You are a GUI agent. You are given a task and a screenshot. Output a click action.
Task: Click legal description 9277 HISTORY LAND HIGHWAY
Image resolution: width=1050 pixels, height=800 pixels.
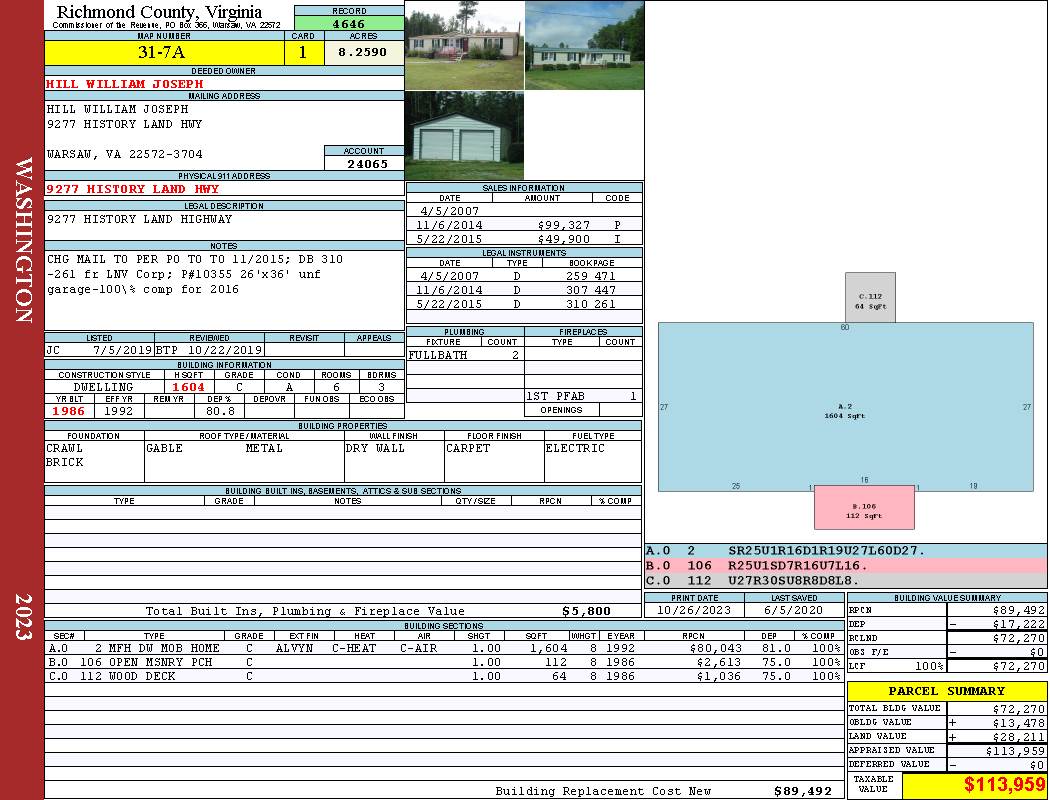pyautogui.click(x=139, y=219)
